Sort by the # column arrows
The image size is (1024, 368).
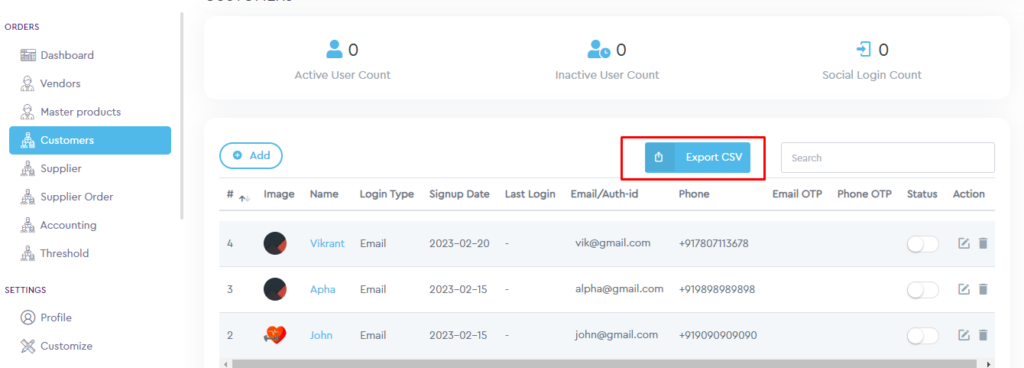pos(244,198)
